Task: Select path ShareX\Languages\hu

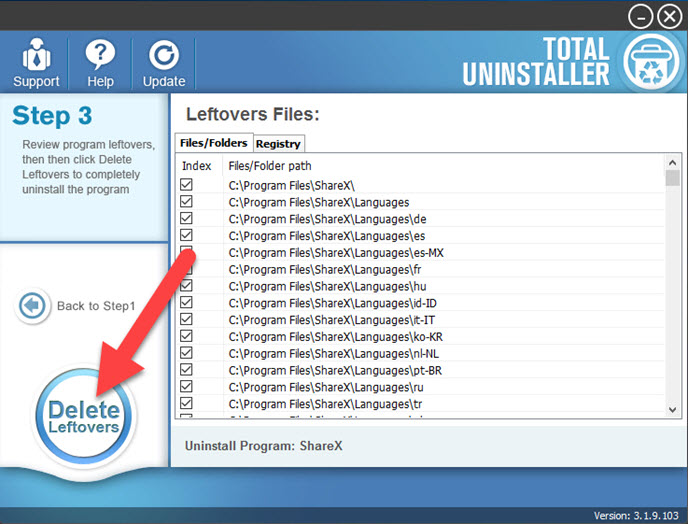Action: tap(327, 287)
